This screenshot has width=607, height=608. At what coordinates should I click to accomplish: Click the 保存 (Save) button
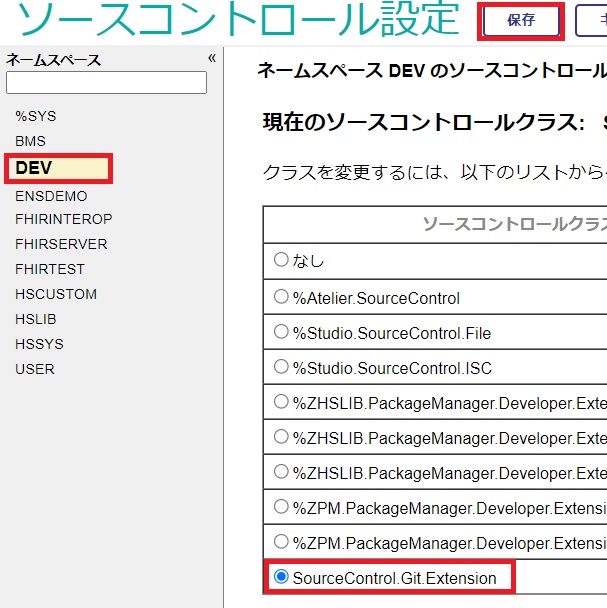point(521,21)
